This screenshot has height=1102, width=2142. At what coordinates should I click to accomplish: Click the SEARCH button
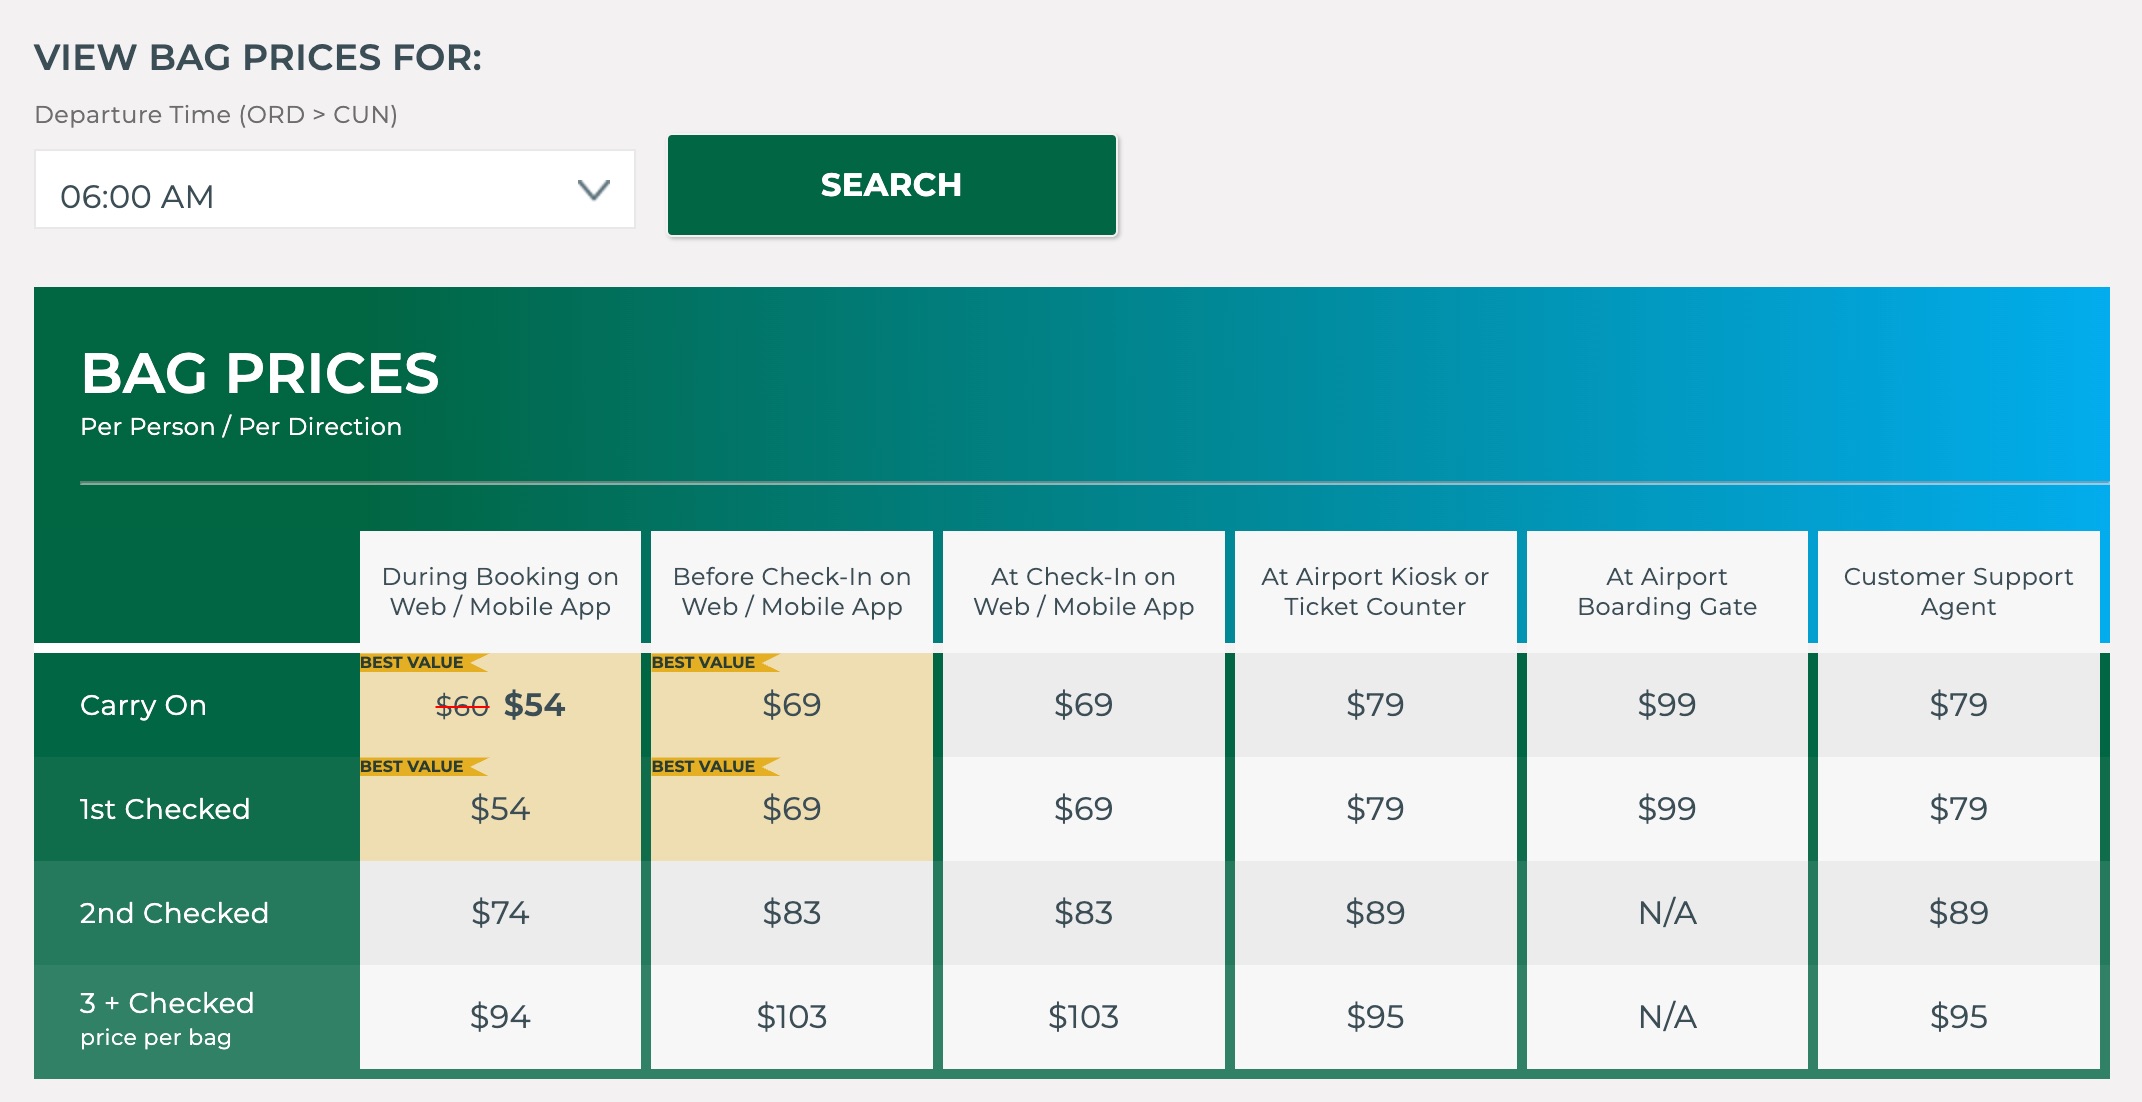click(891, 184)
